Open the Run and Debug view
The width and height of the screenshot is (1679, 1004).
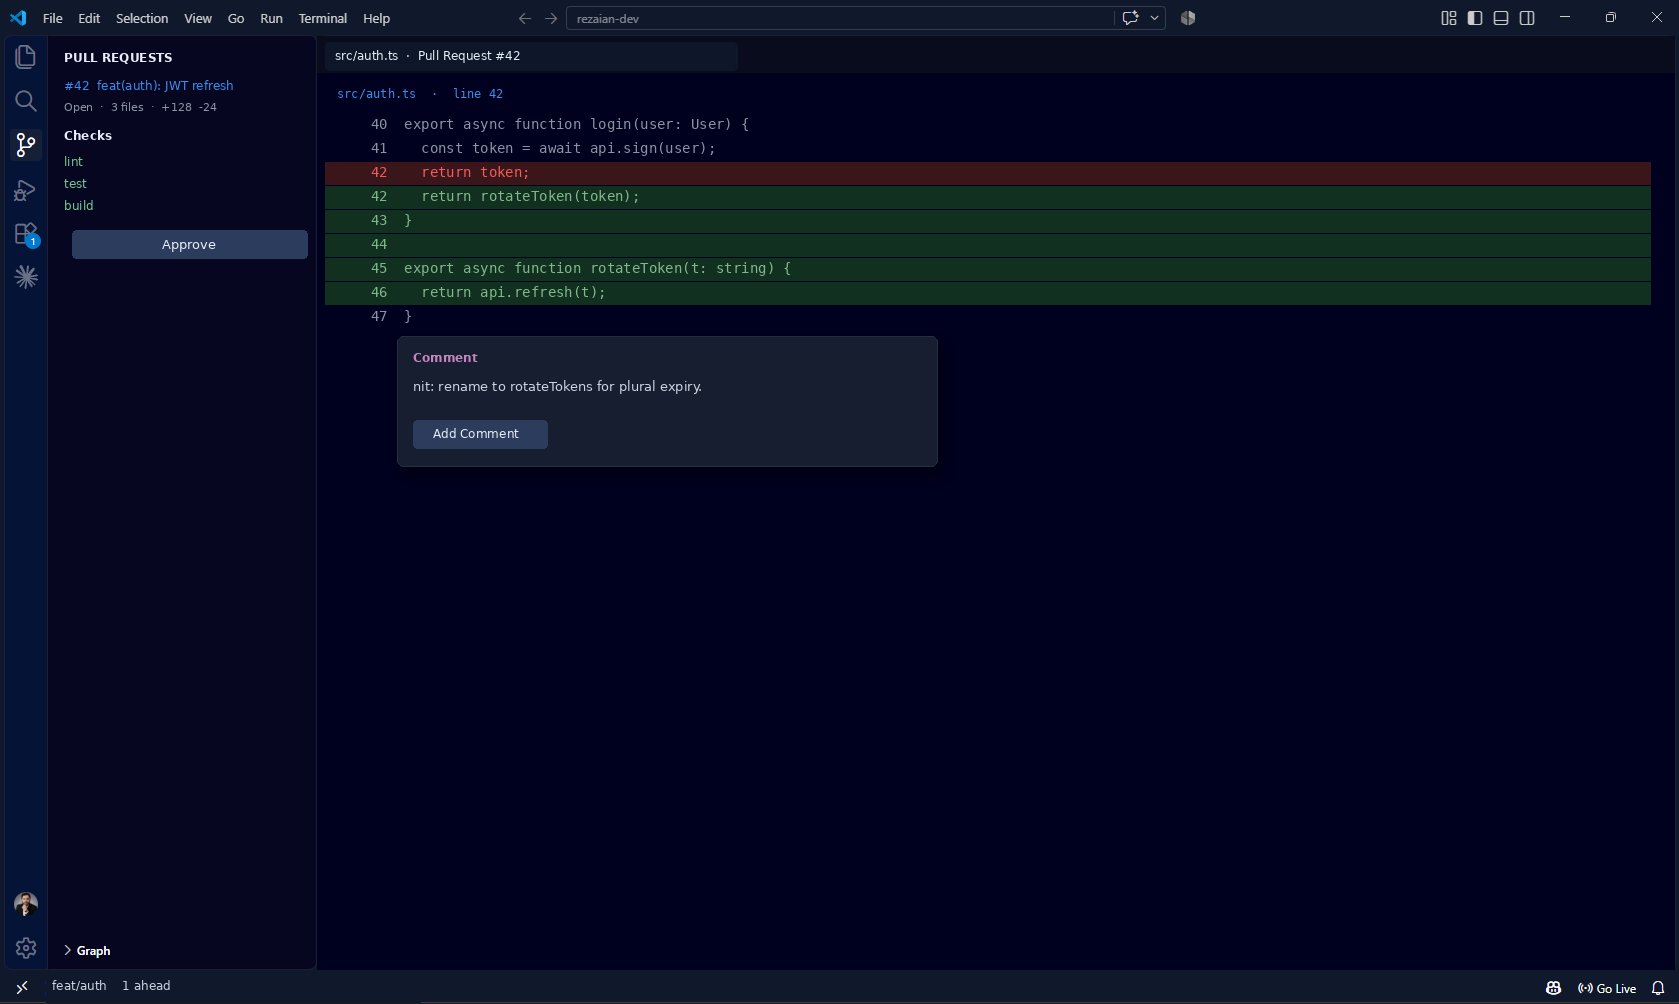26,190
